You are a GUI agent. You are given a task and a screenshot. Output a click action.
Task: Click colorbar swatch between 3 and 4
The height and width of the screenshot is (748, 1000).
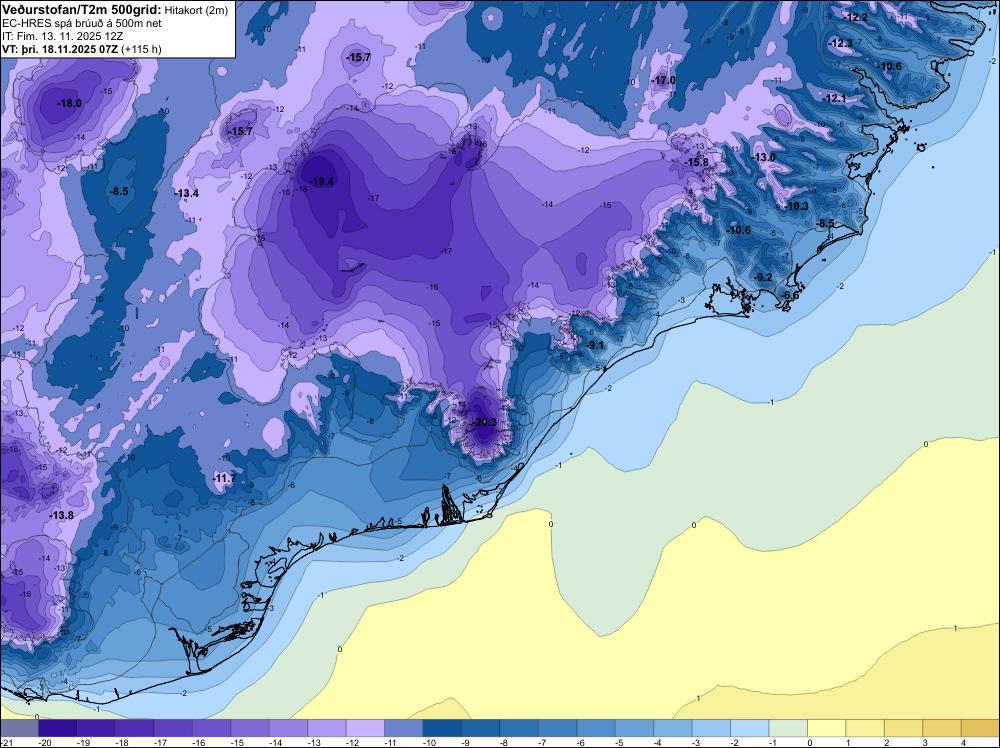pyautogui.click(x=941, y=728)
